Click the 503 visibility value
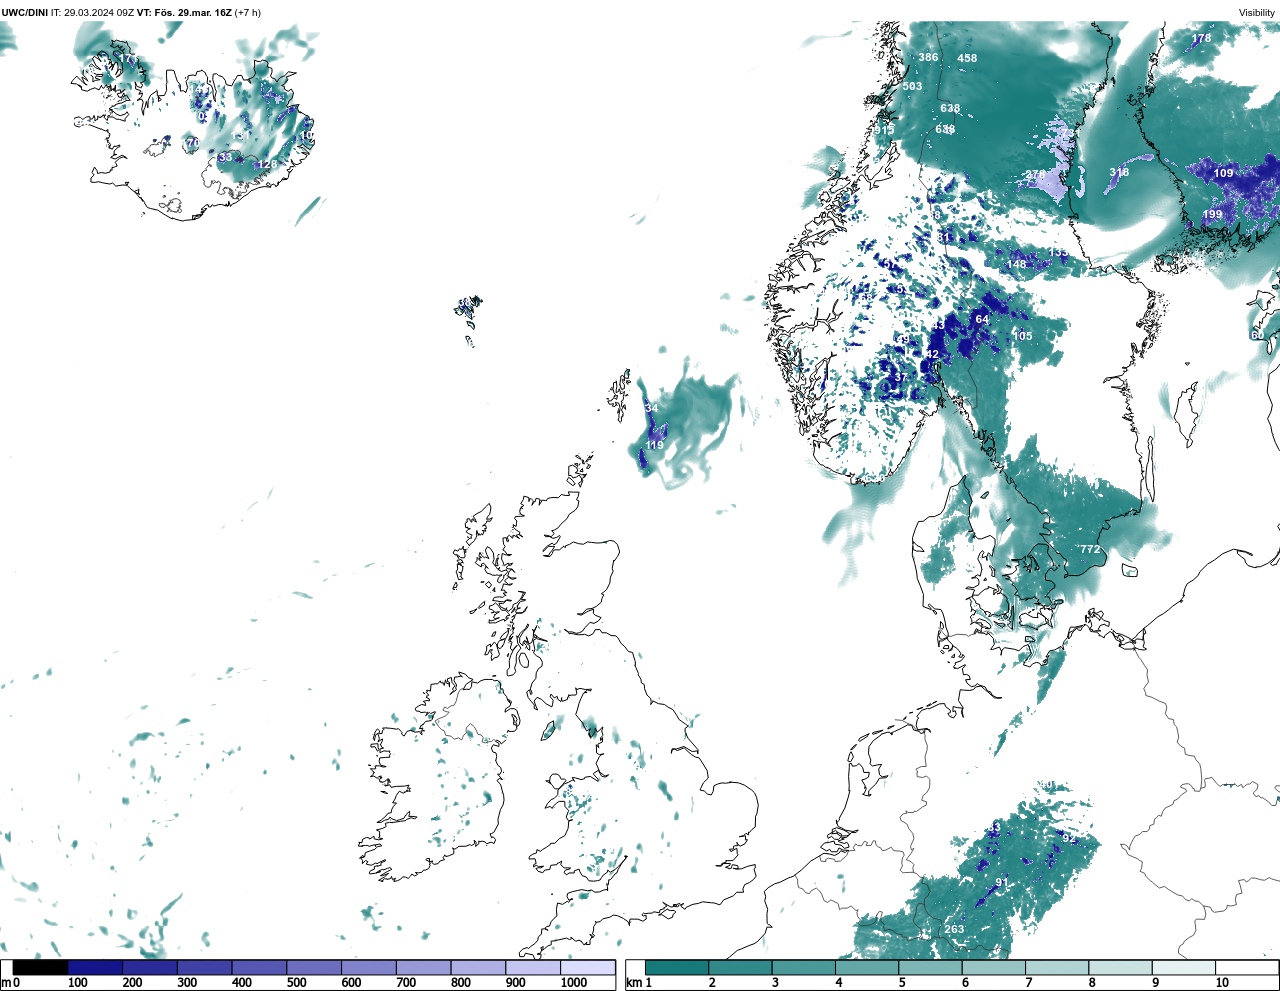 [x=912, y=86]
